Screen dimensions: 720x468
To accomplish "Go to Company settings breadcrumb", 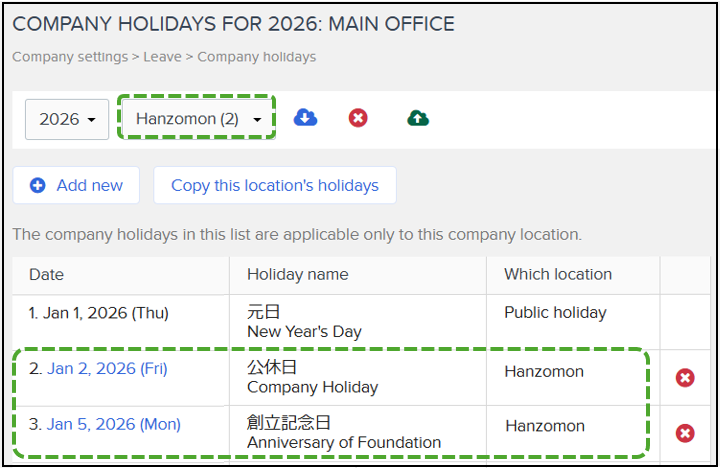I will (70, 57).
